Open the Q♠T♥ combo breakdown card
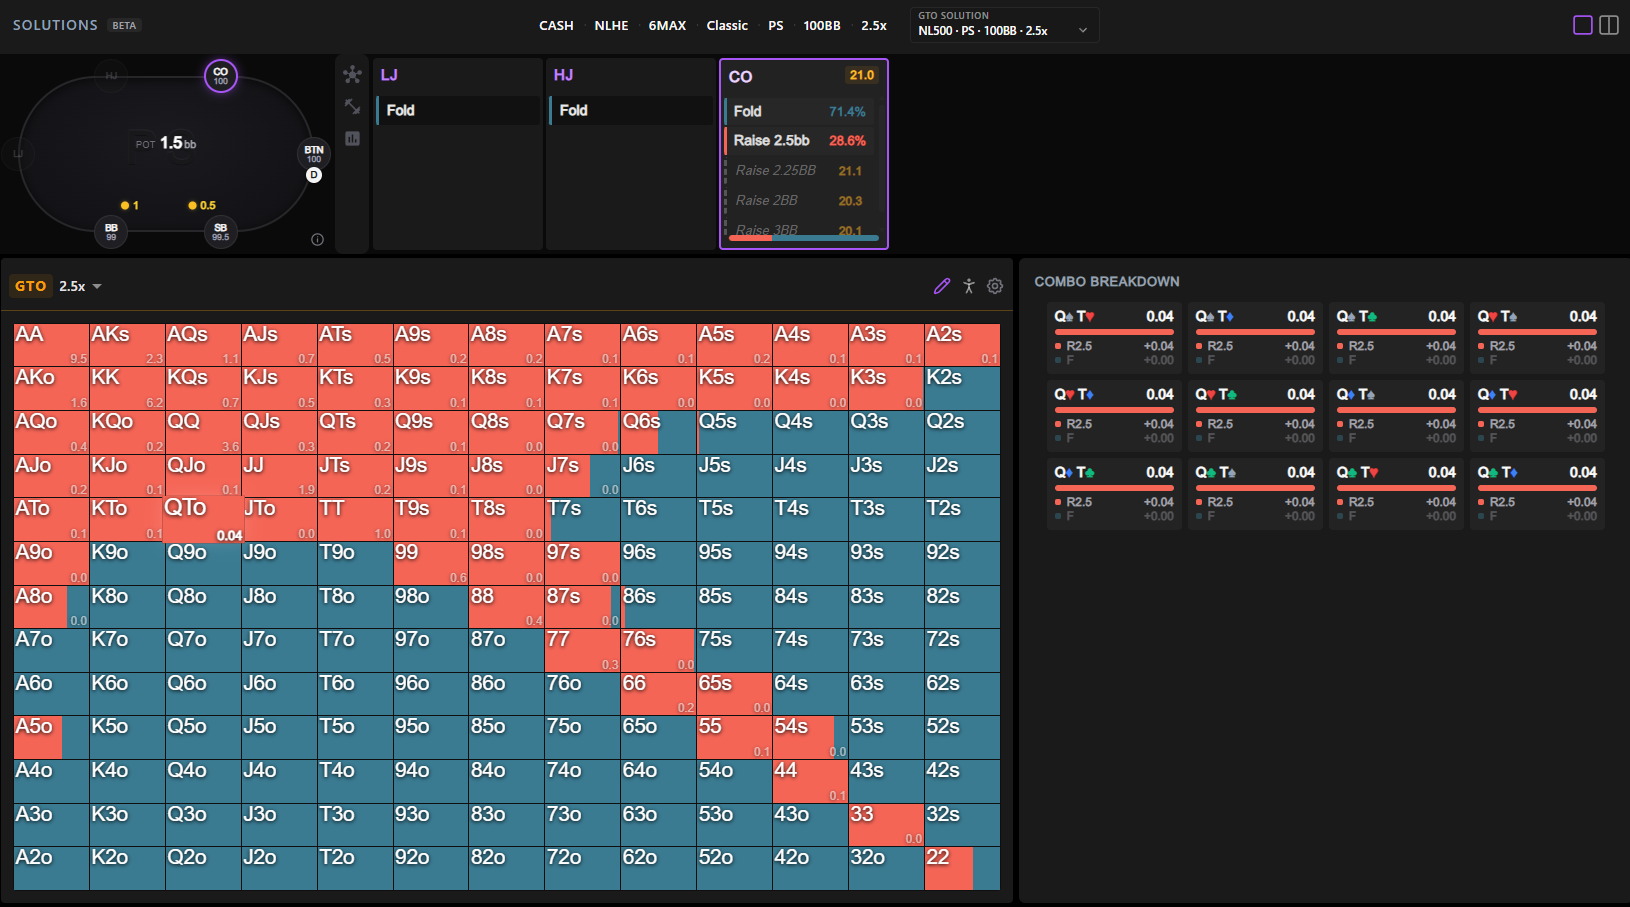This screenshot has height=907, width=1630. tap(1115, 339)
